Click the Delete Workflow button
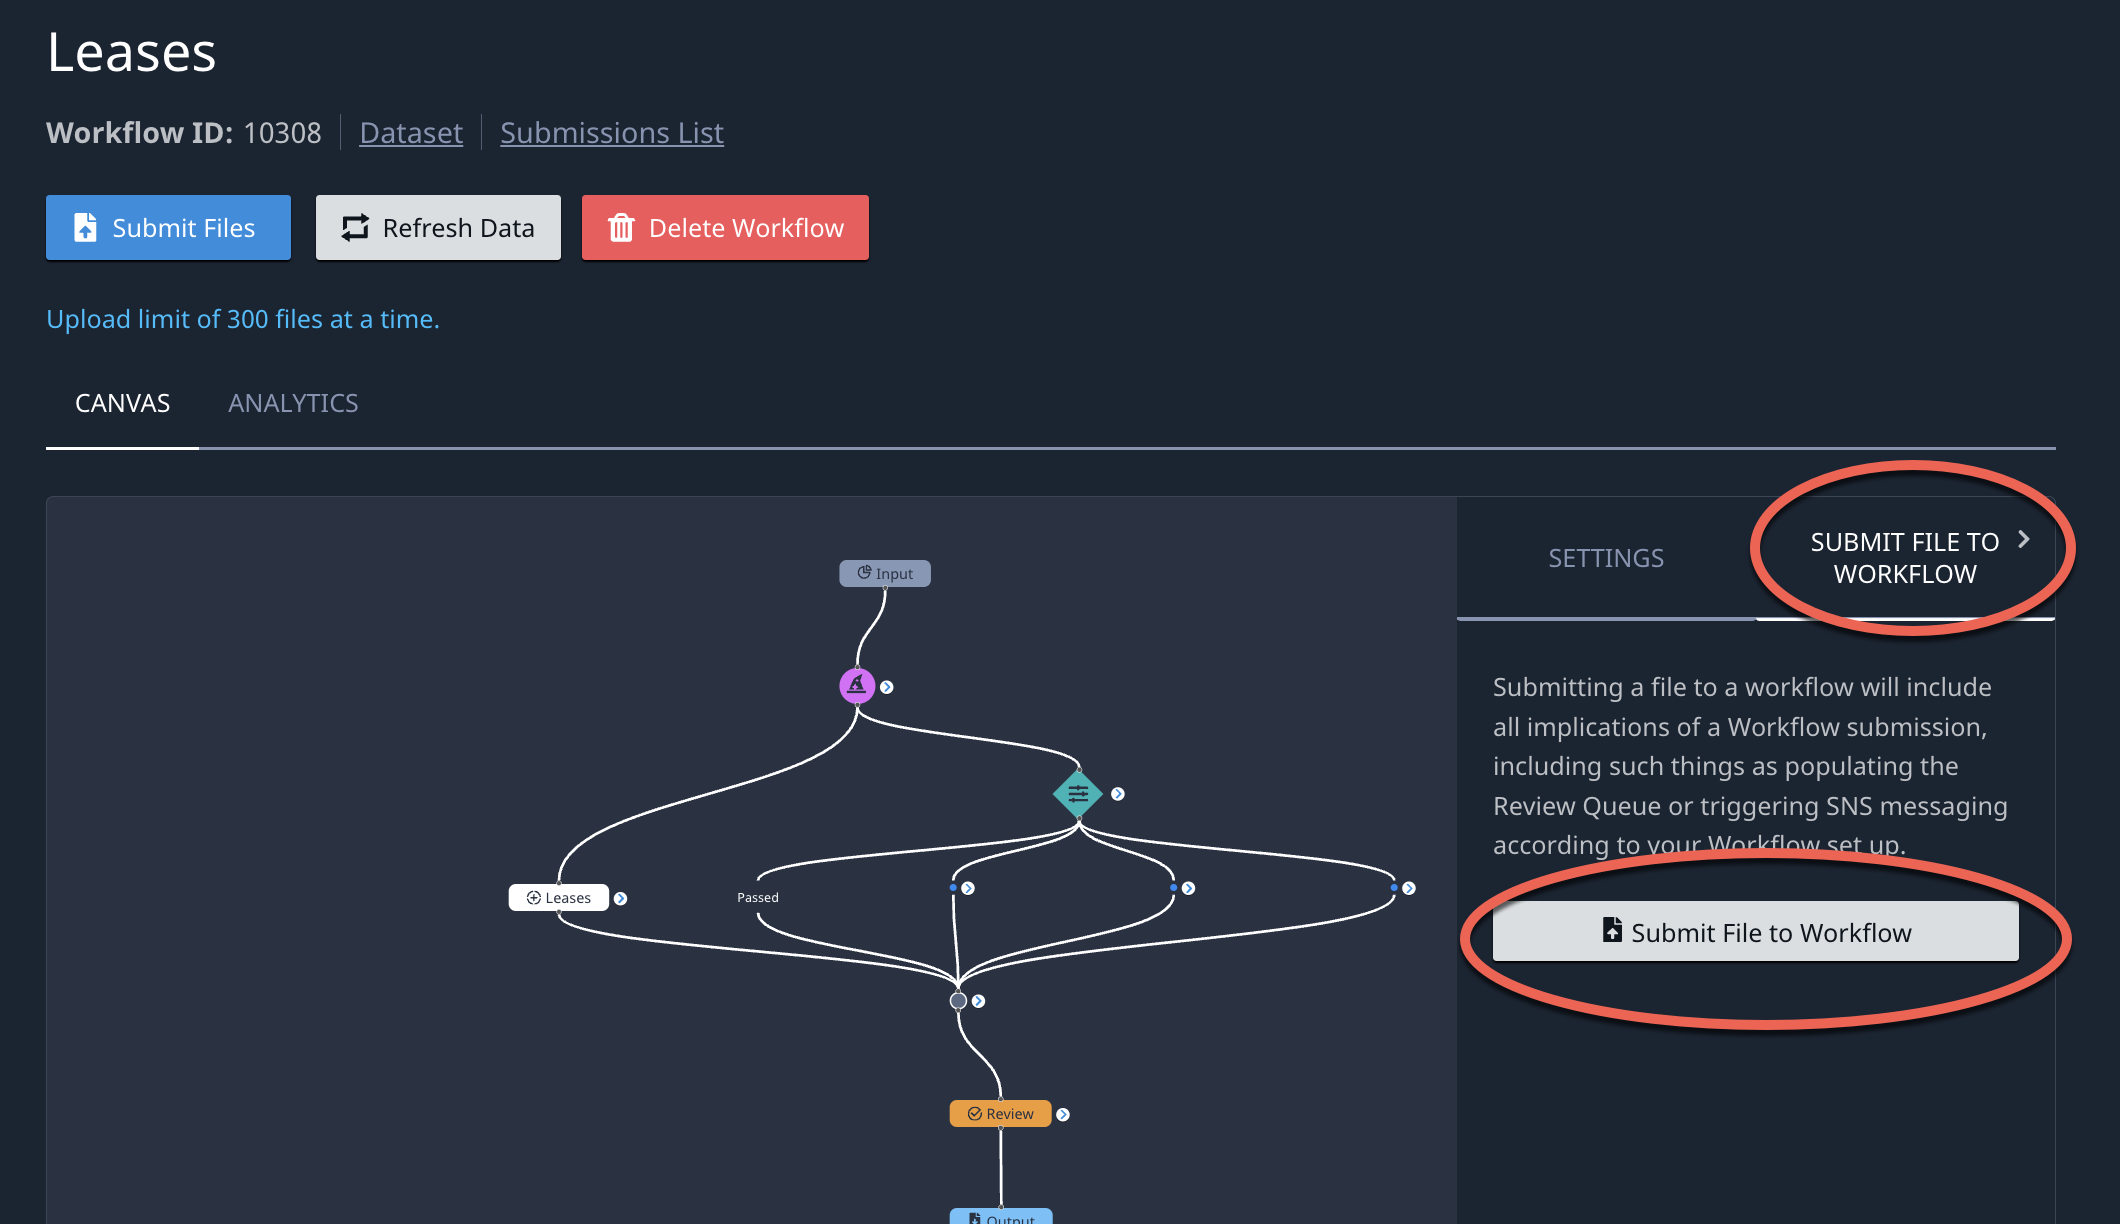This screenshot has height=1224, width=2120. 725,228
